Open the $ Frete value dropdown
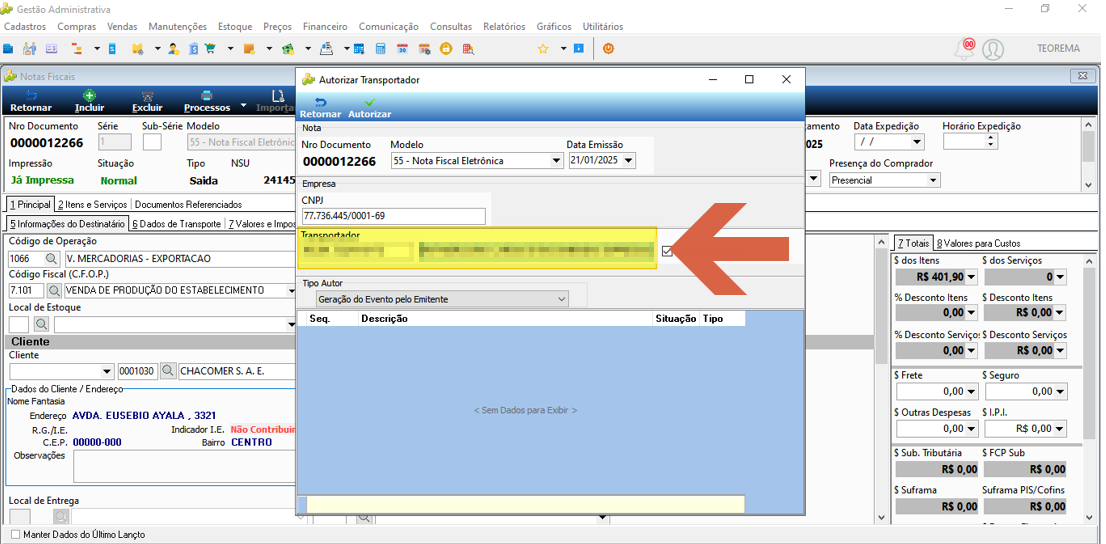The image size is (1106, 544). tap(972, 392)
